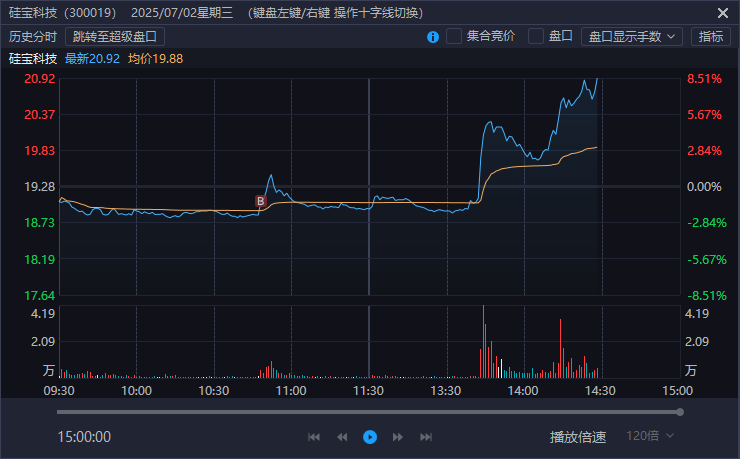The height and width of the screenshot is (459, 740).
Task: Click the blue info icon
Action: (433, 37)
